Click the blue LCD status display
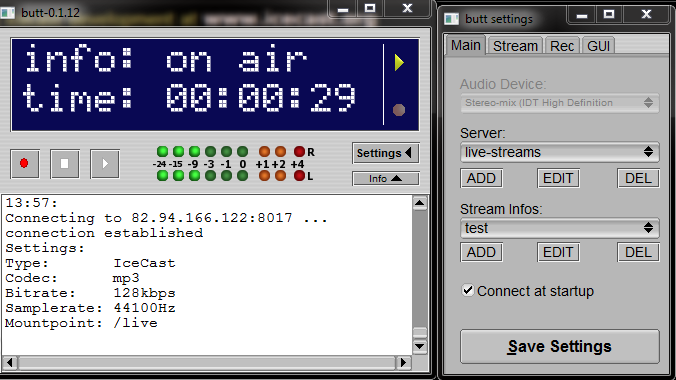The height and width of the screenshot is (380, 676). 215,85
